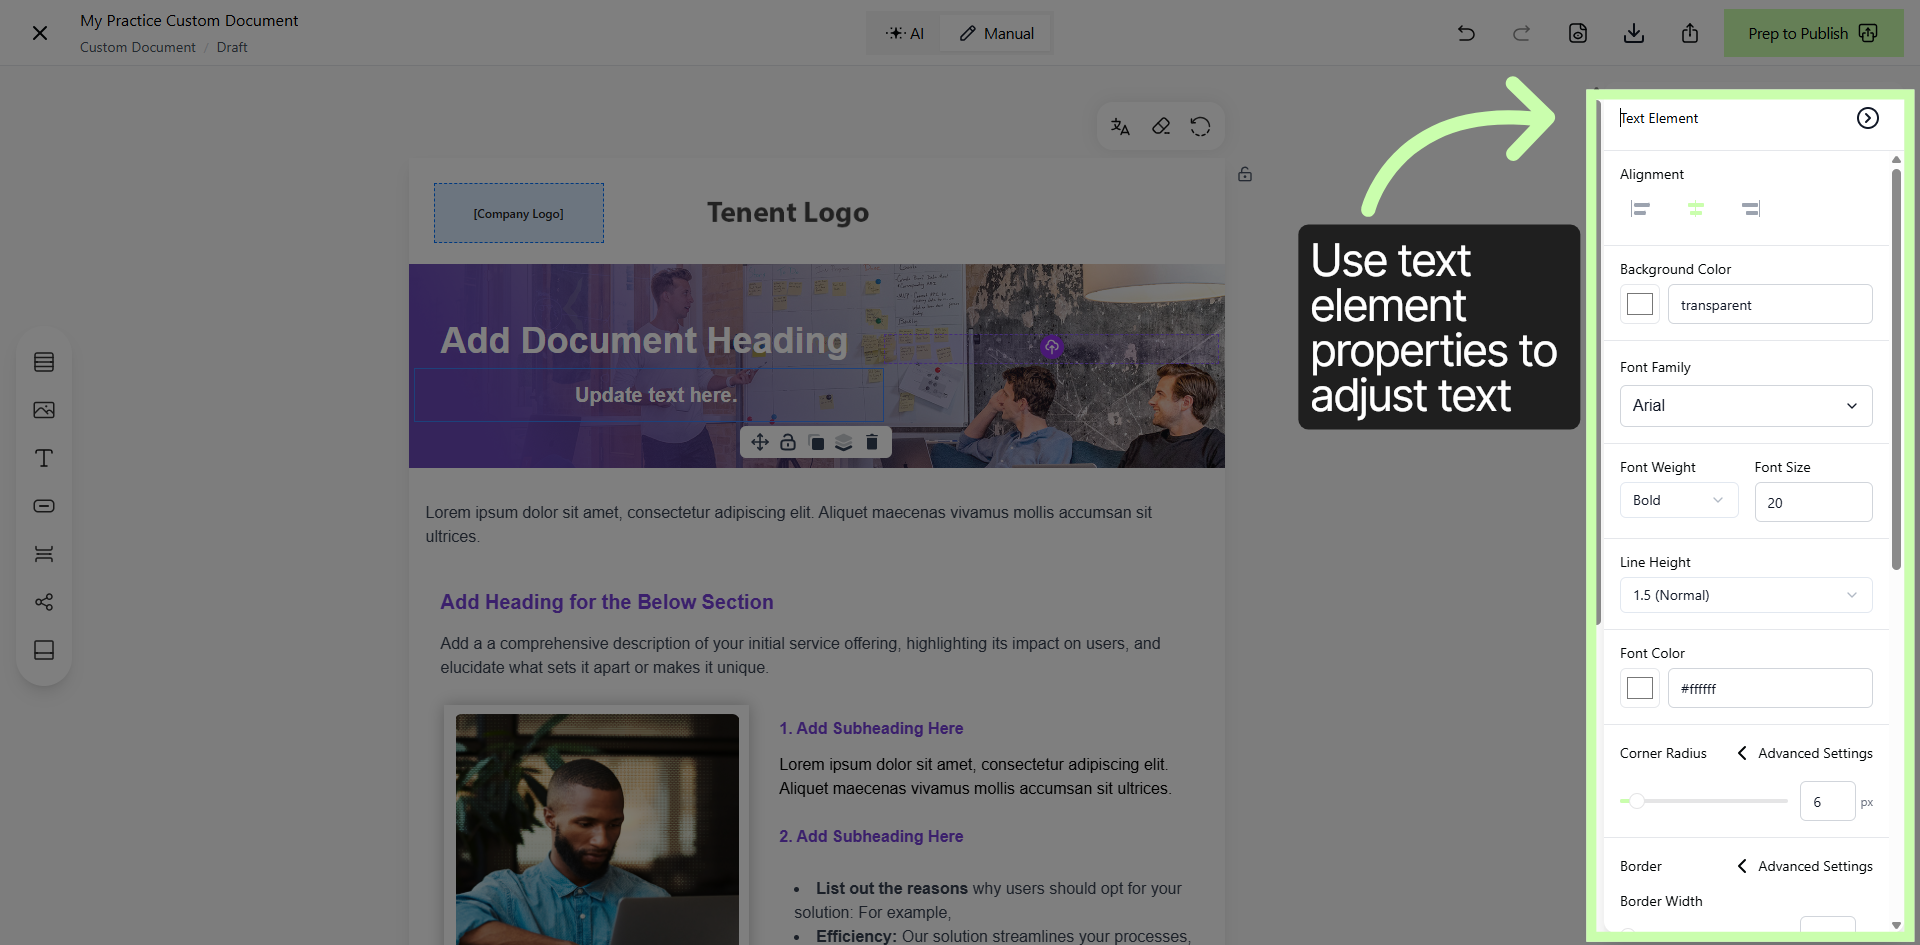Open the translate language icon
The width and height of the screenshot is (1920, 945).
pos(1120,126)
